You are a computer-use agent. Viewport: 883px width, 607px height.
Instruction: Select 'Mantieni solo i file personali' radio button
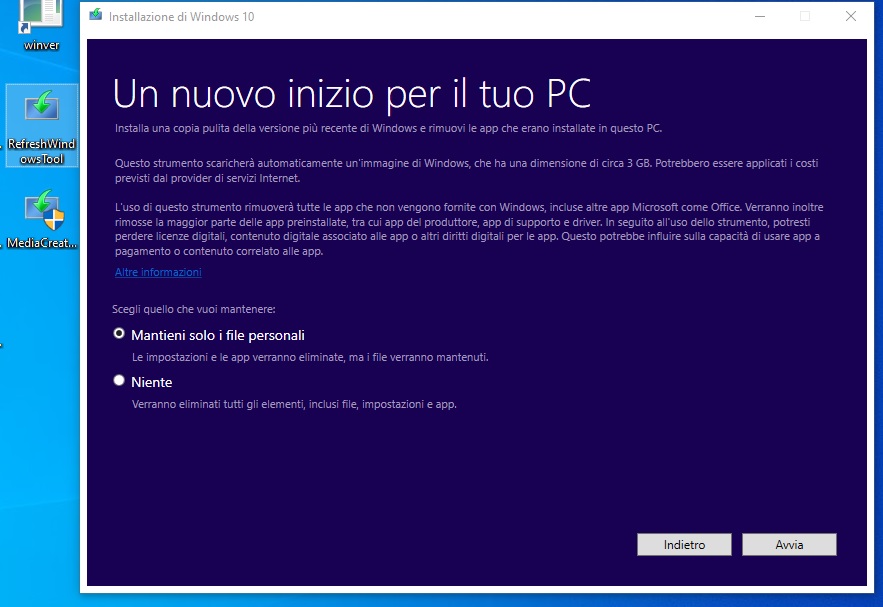pyautogui.click(x=119, y=334)
